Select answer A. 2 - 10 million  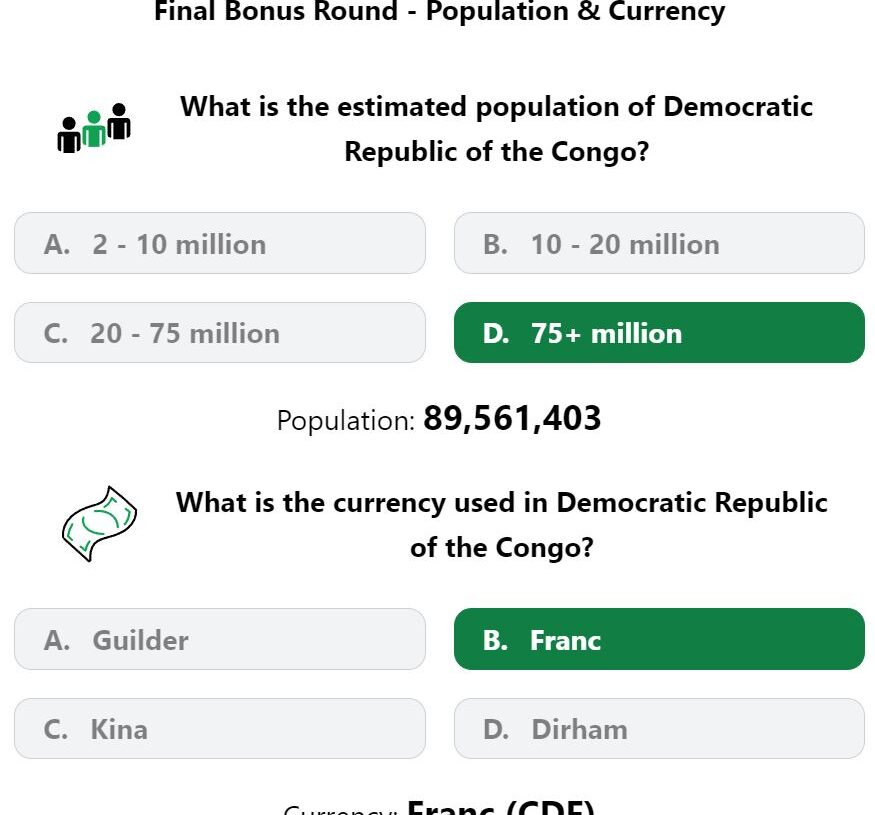pos(220,243)
